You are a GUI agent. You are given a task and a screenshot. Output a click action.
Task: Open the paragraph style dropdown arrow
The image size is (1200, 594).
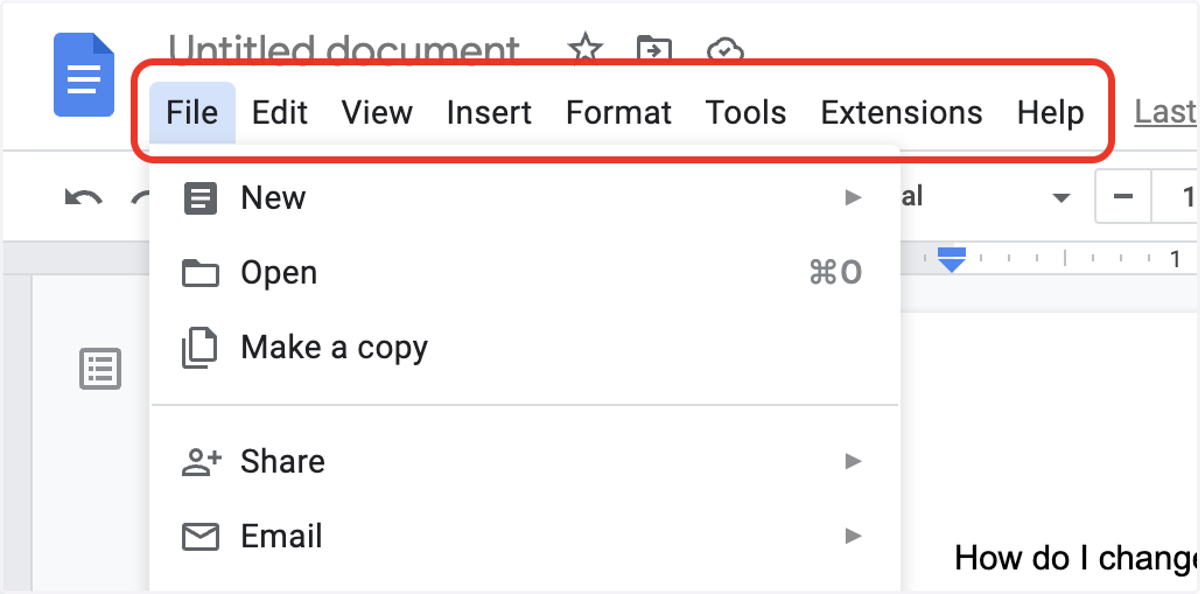[x=1061, y=198]
